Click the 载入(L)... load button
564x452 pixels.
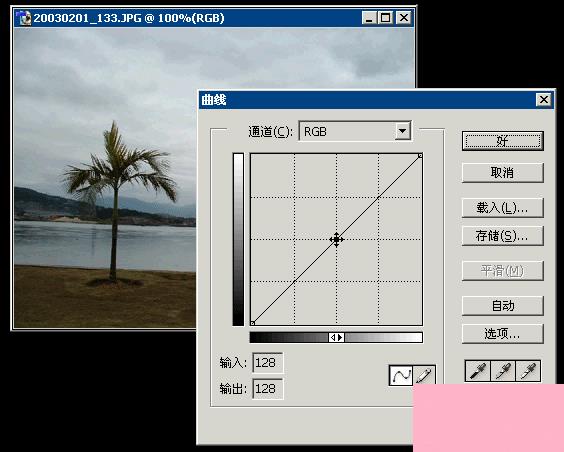[x=502, y=207]
